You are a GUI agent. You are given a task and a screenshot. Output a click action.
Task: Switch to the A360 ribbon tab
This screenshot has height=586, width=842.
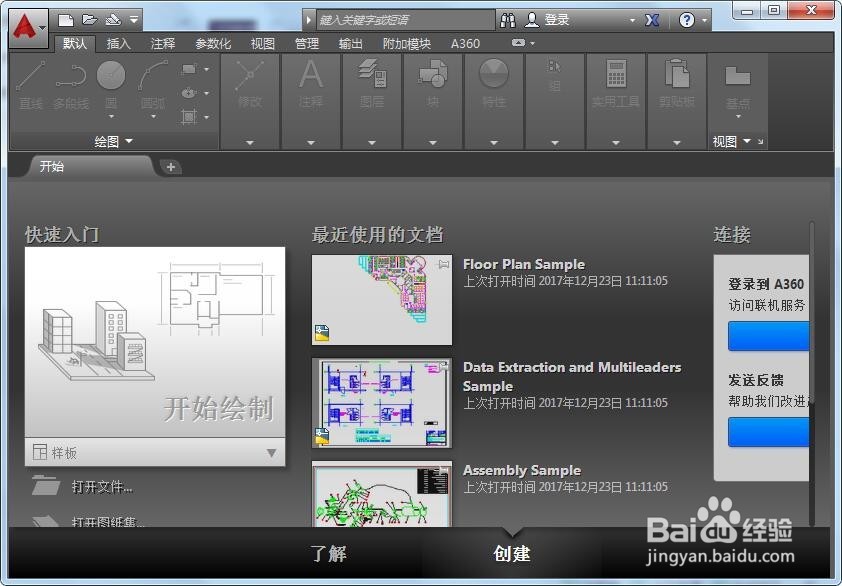(465, 44)
